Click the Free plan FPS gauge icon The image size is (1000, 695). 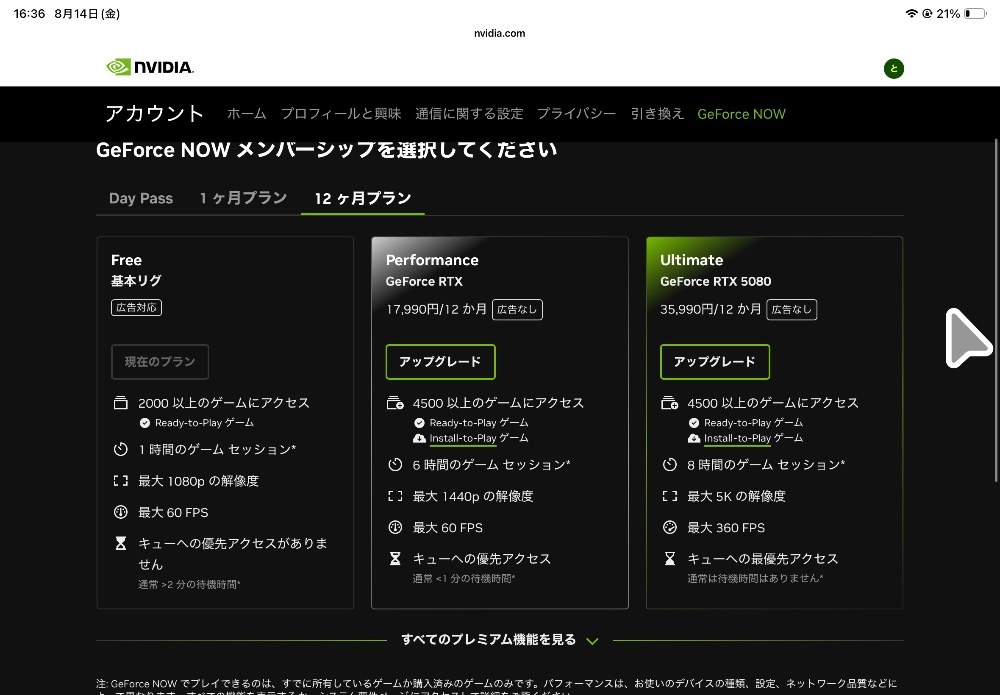121,512
